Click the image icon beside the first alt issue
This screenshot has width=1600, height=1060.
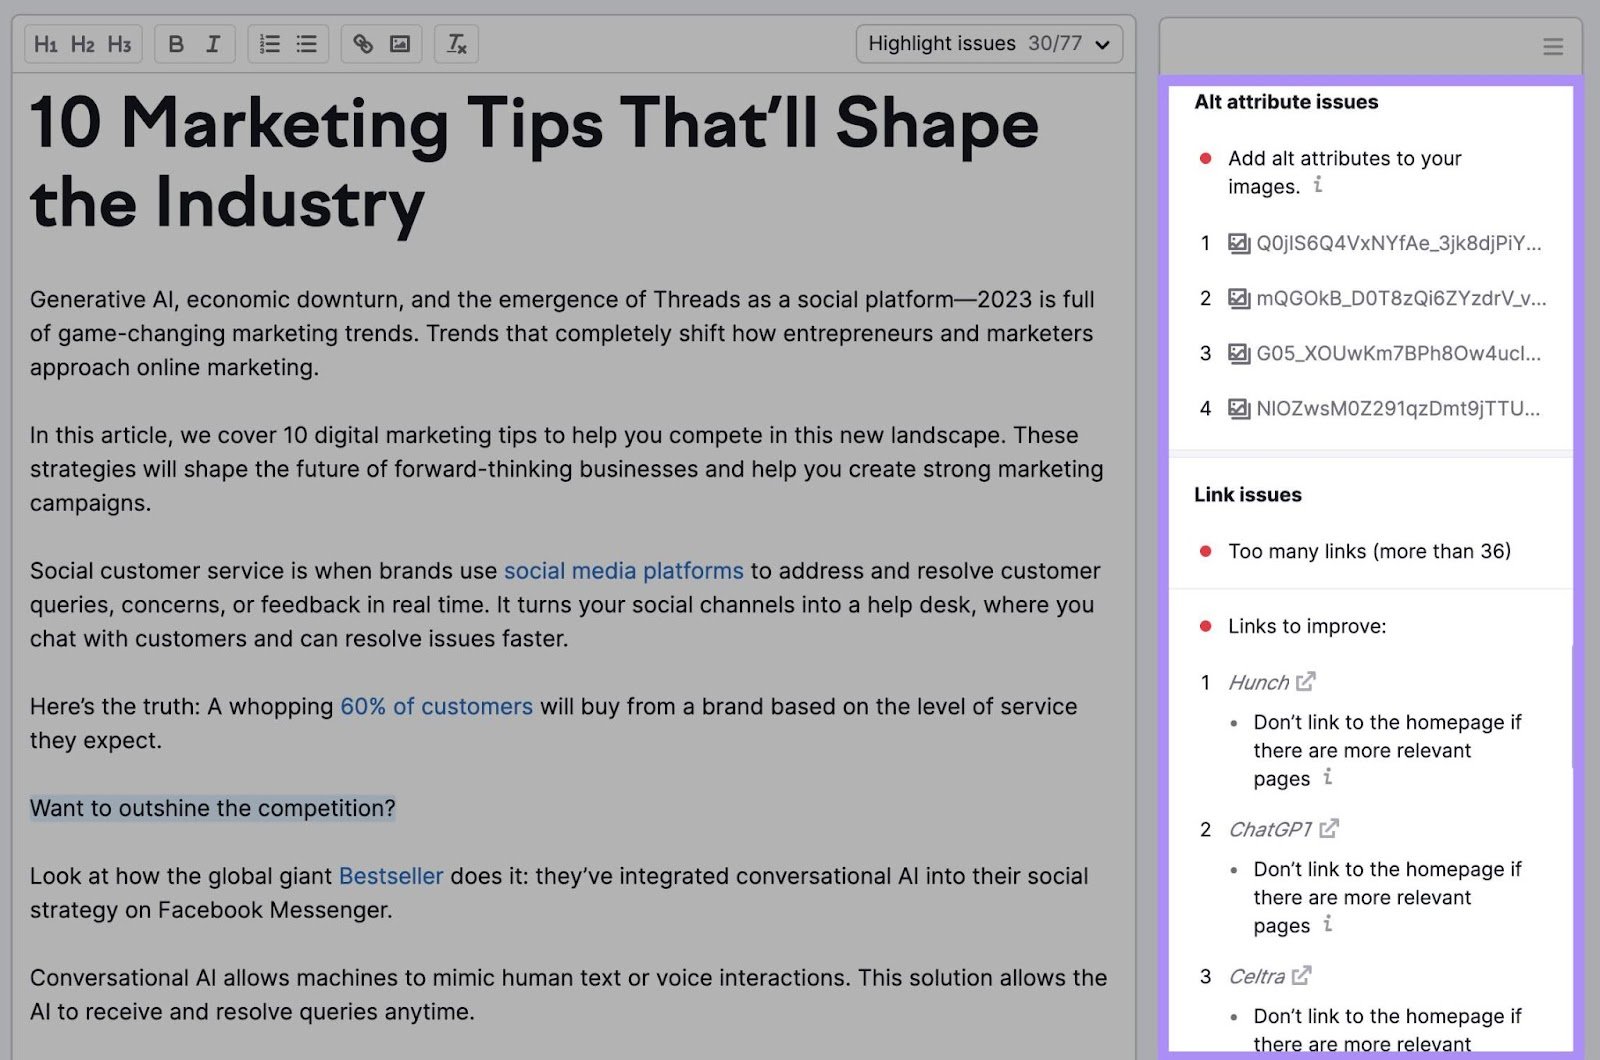pos(1240,243)
